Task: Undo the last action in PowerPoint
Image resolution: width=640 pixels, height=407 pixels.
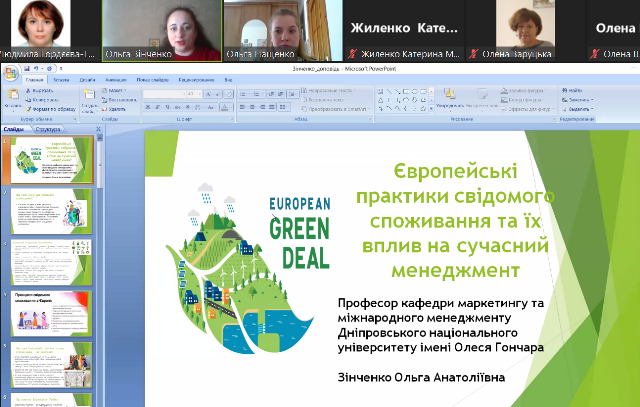Action: pyautogui.click(x=36, y=69)
